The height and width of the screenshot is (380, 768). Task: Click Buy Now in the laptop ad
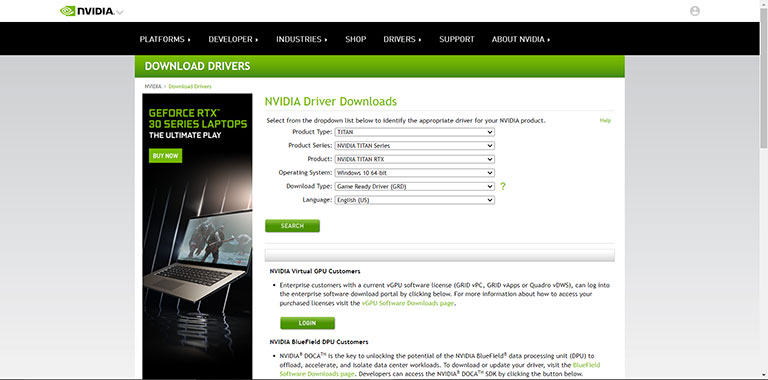tap(166, 156)
